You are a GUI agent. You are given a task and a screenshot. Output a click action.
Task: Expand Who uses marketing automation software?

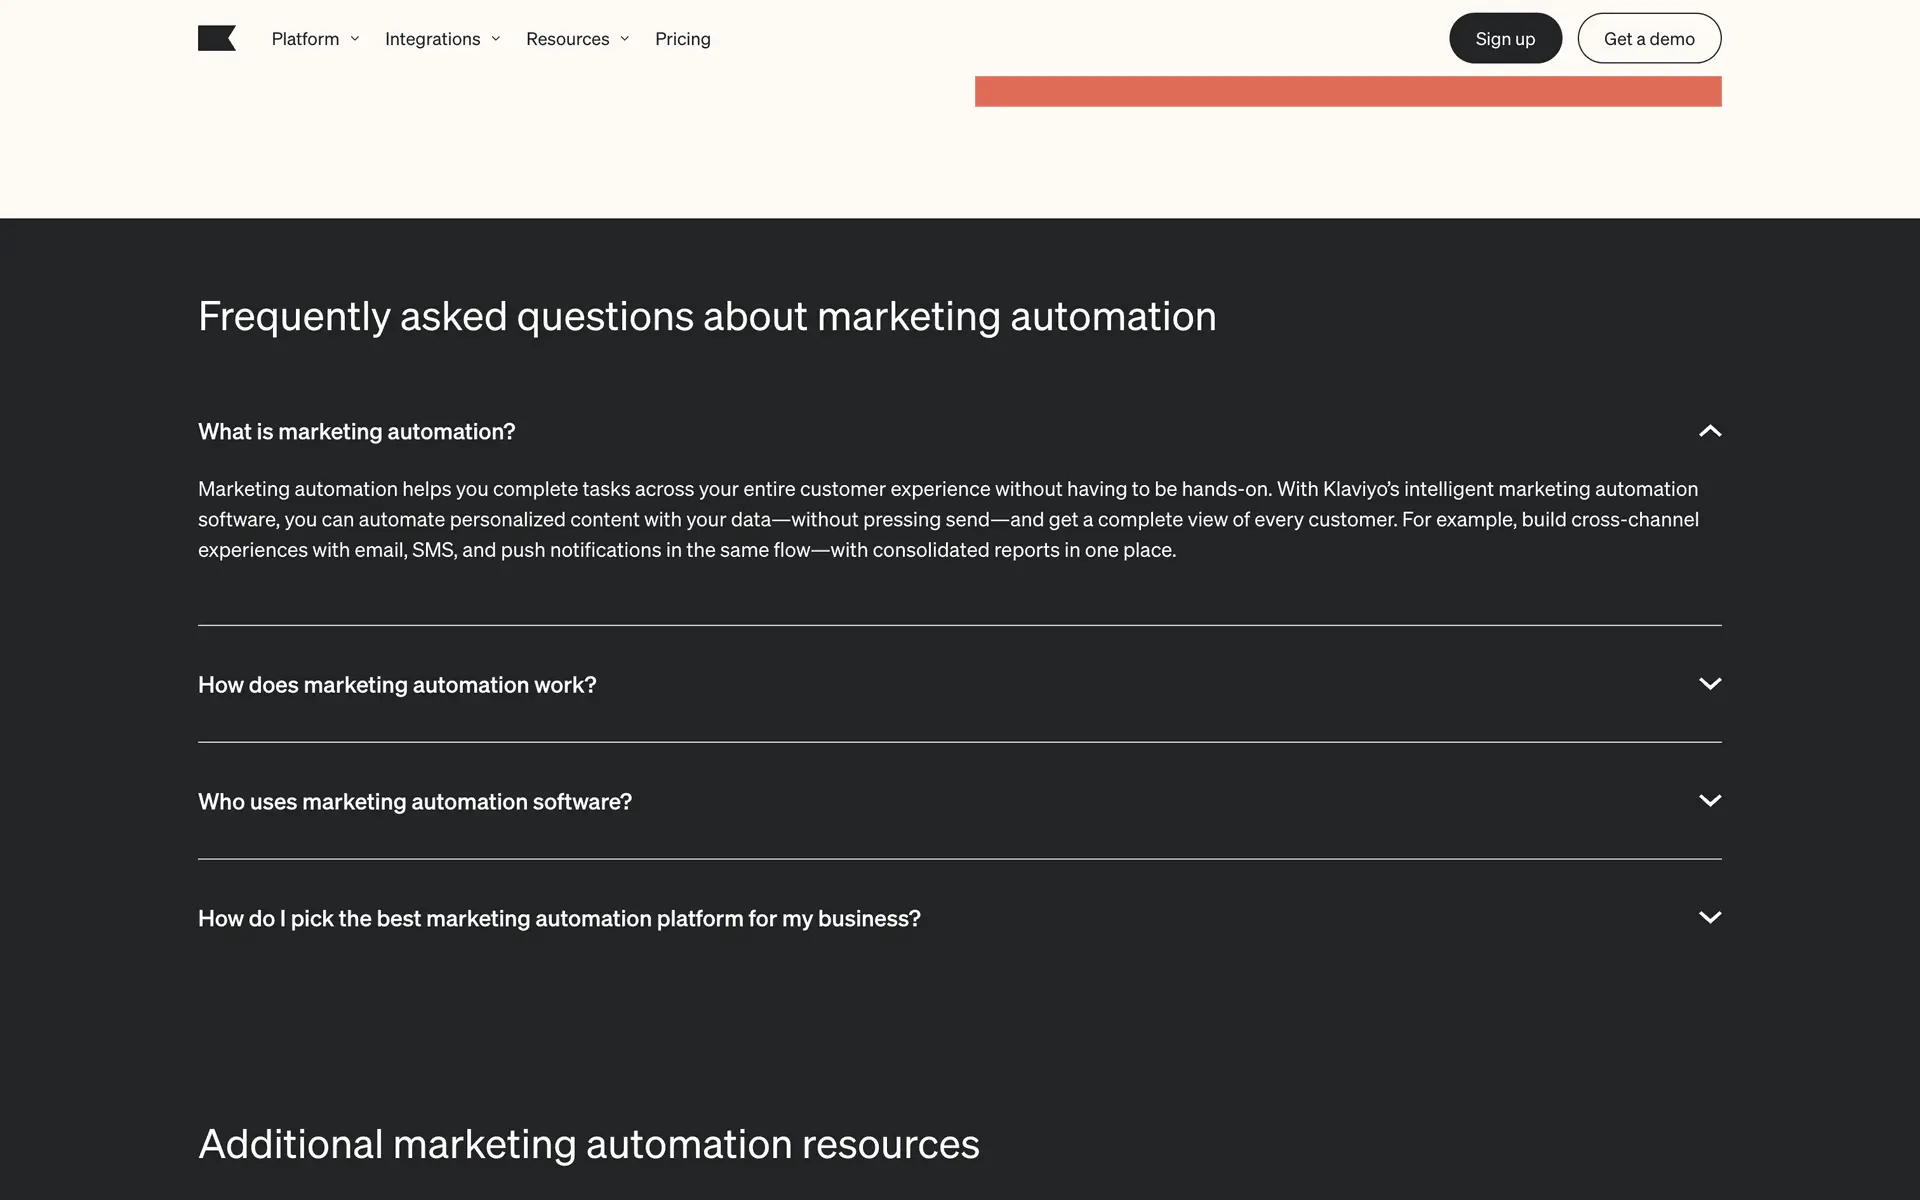414,802
